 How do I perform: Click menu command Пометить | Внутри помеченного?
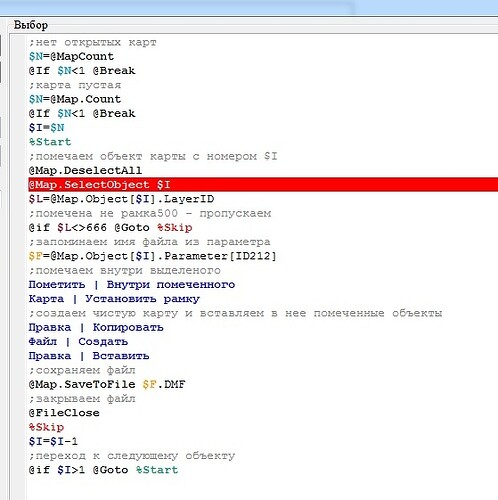132,285
